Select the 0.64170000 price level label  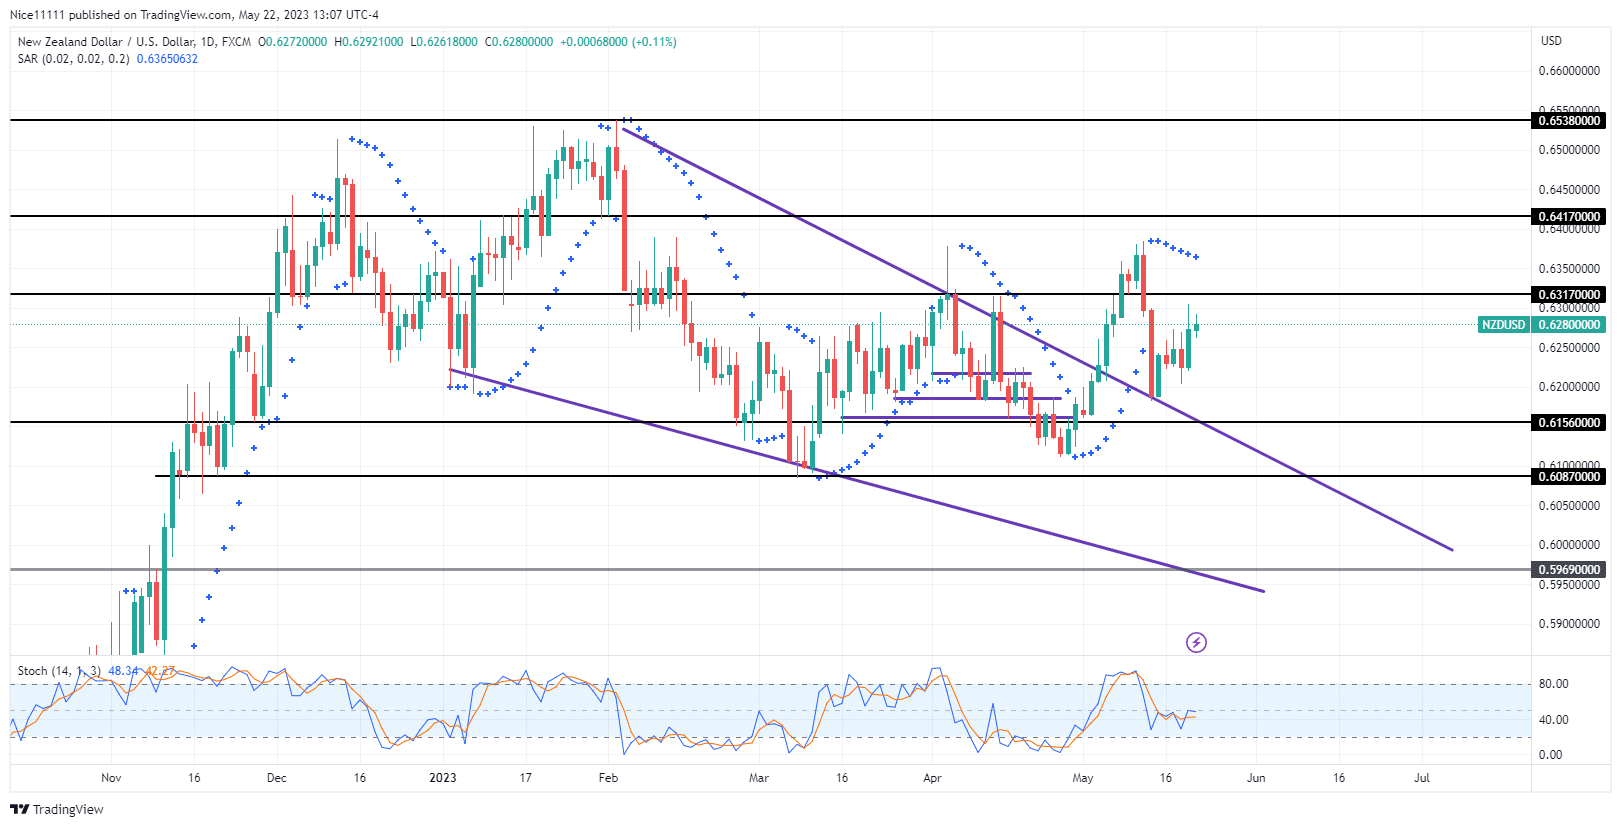pyautogui.click(x=1568, y=216)
